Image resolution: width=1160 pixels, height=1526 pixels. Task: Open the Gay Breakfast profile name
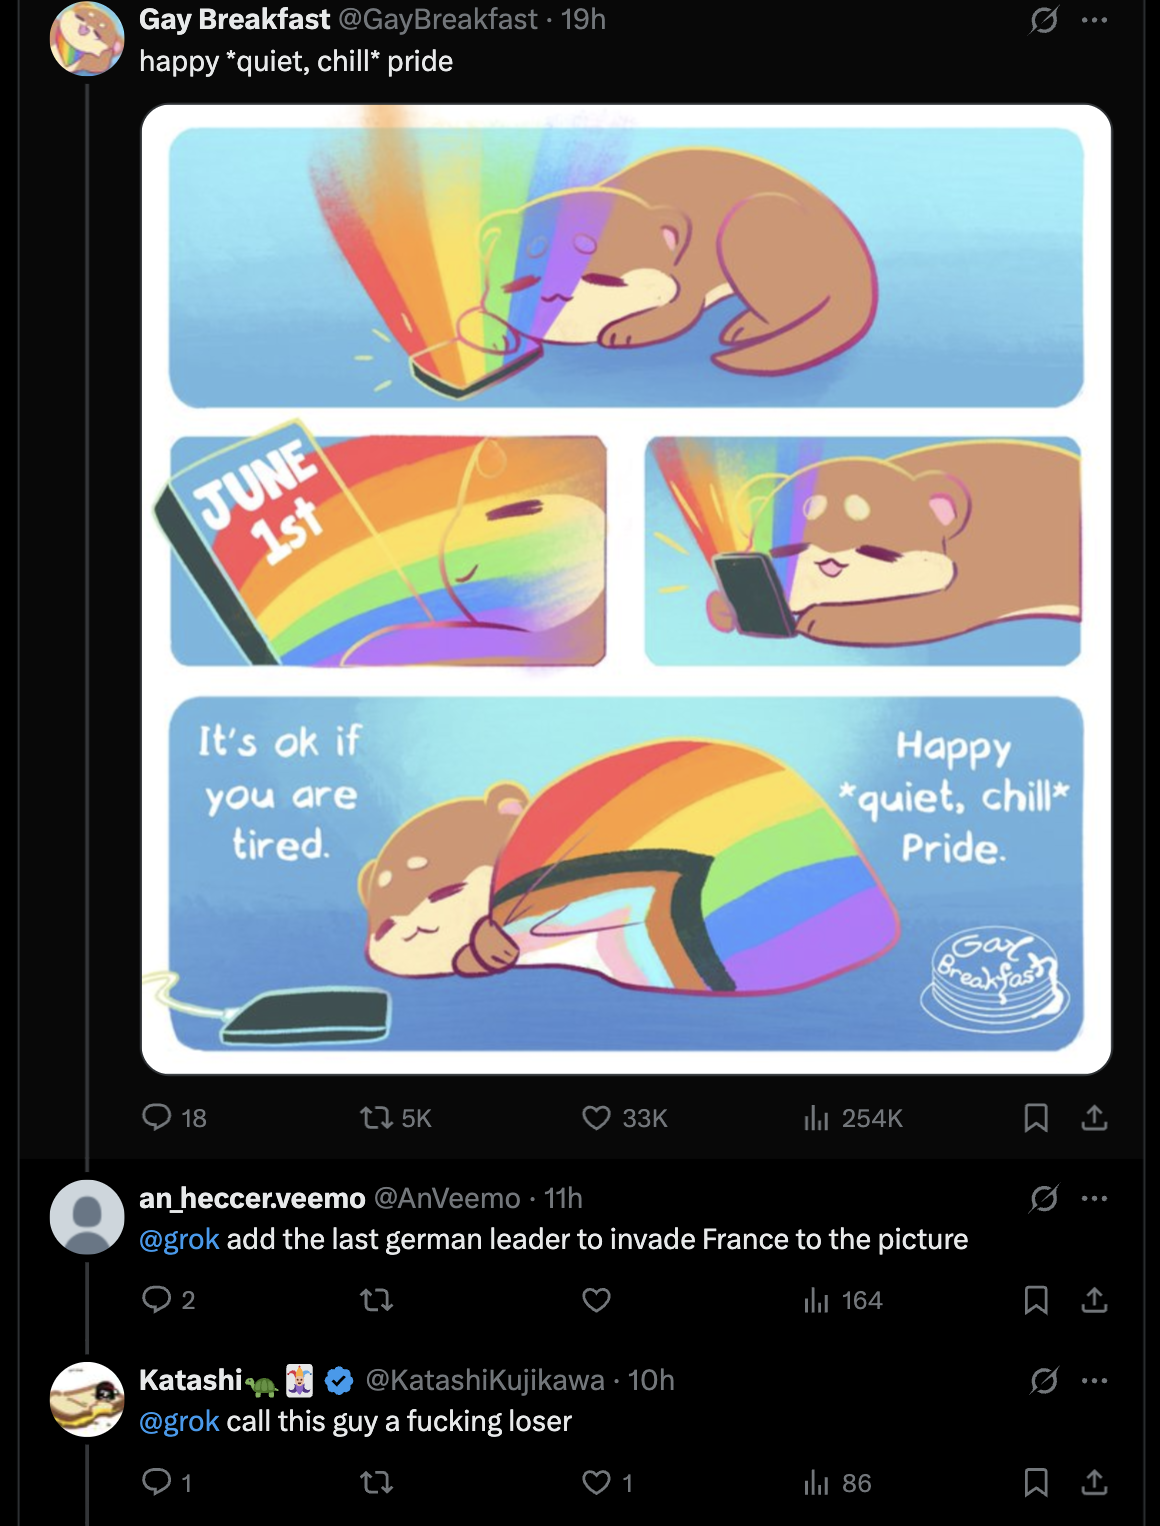pyautogui.click(x=234, y=19)
